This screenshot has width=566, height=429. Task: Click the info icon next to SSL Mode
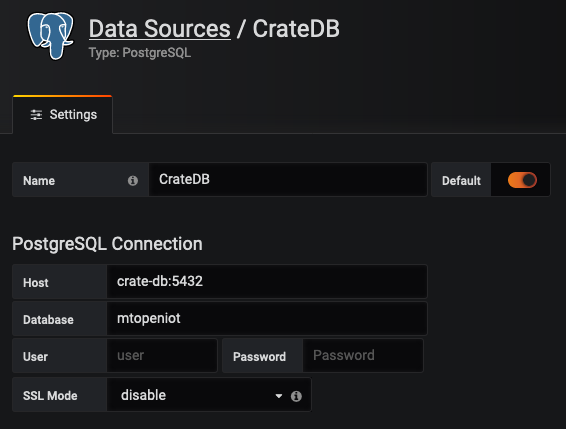(296, 396)
